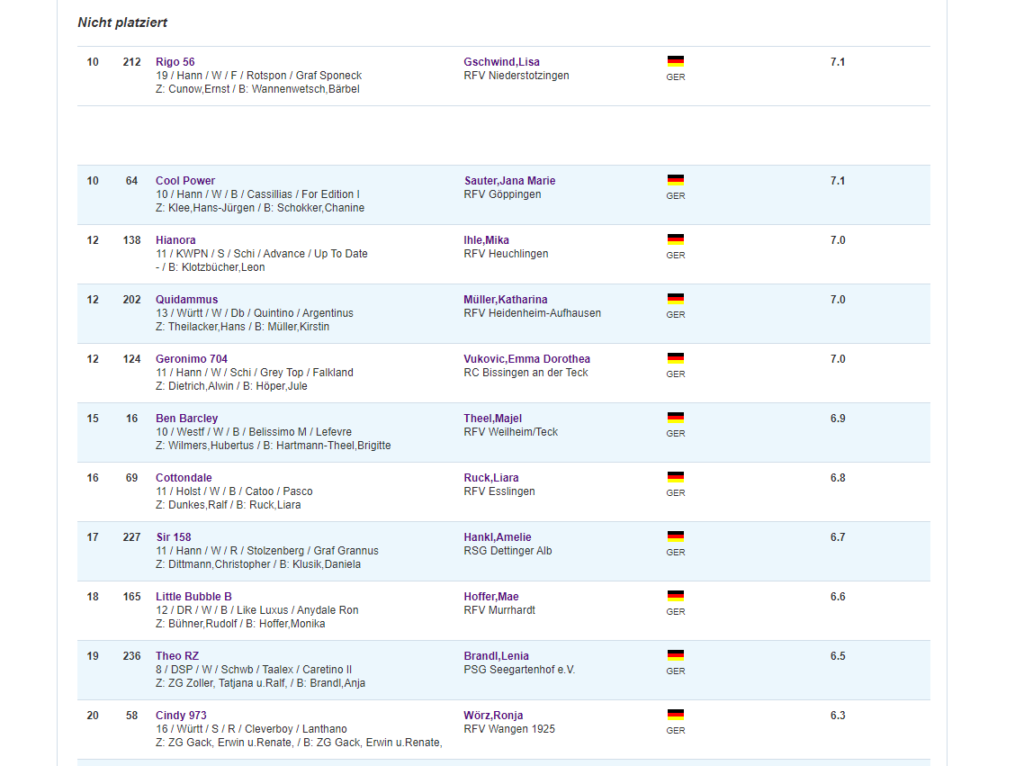Select score 6.7 for Sir 158
1024x766 pixels.
point(837,537)
